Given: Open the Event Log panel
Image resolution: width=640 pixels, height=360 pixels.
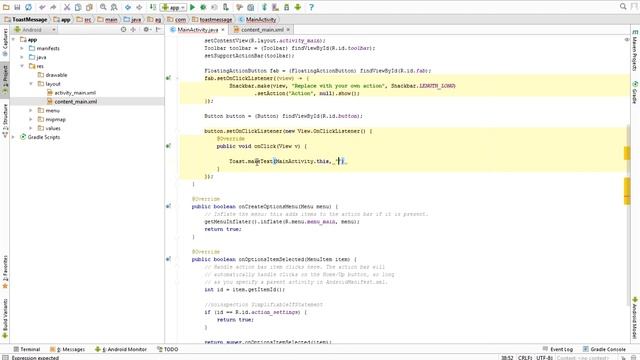Looking at the screenshot, I should click(558, 349).
